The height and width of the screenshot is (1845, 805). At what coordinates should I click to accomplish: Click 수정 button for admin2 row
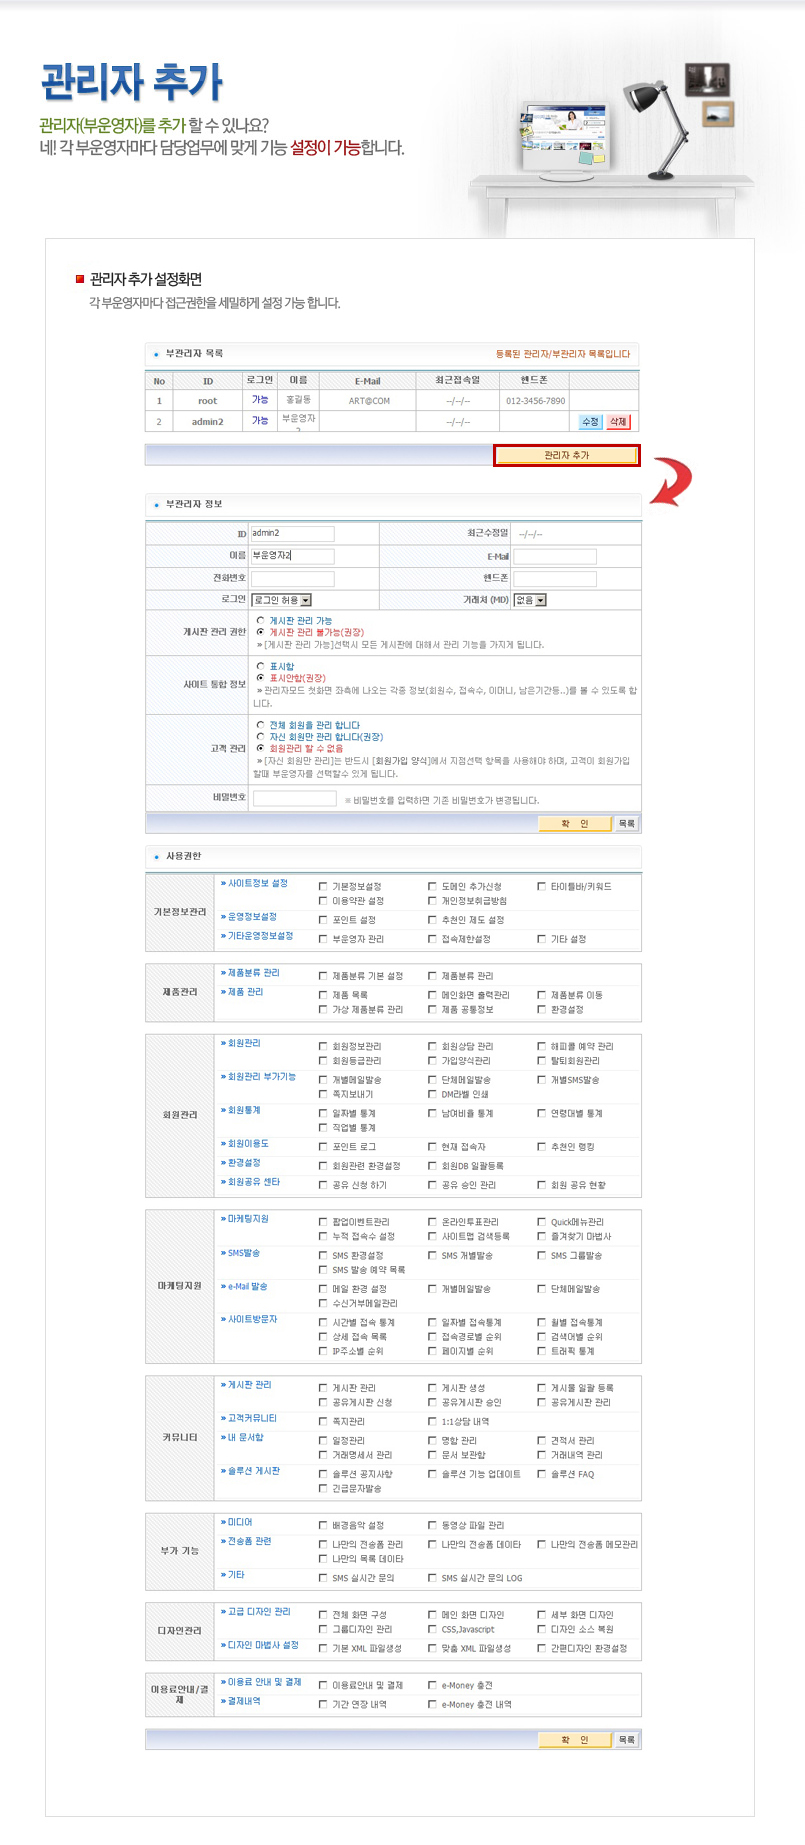(x=590, y=422)
